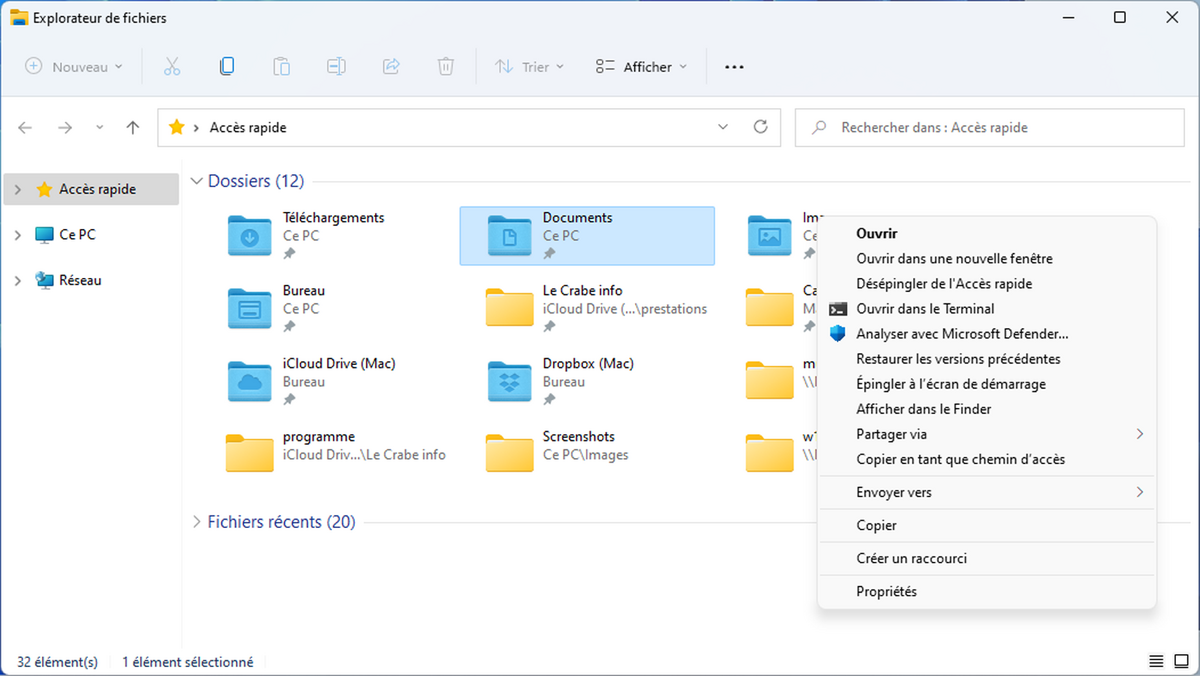Go forward with the right arrow

(x=65, y=128)
